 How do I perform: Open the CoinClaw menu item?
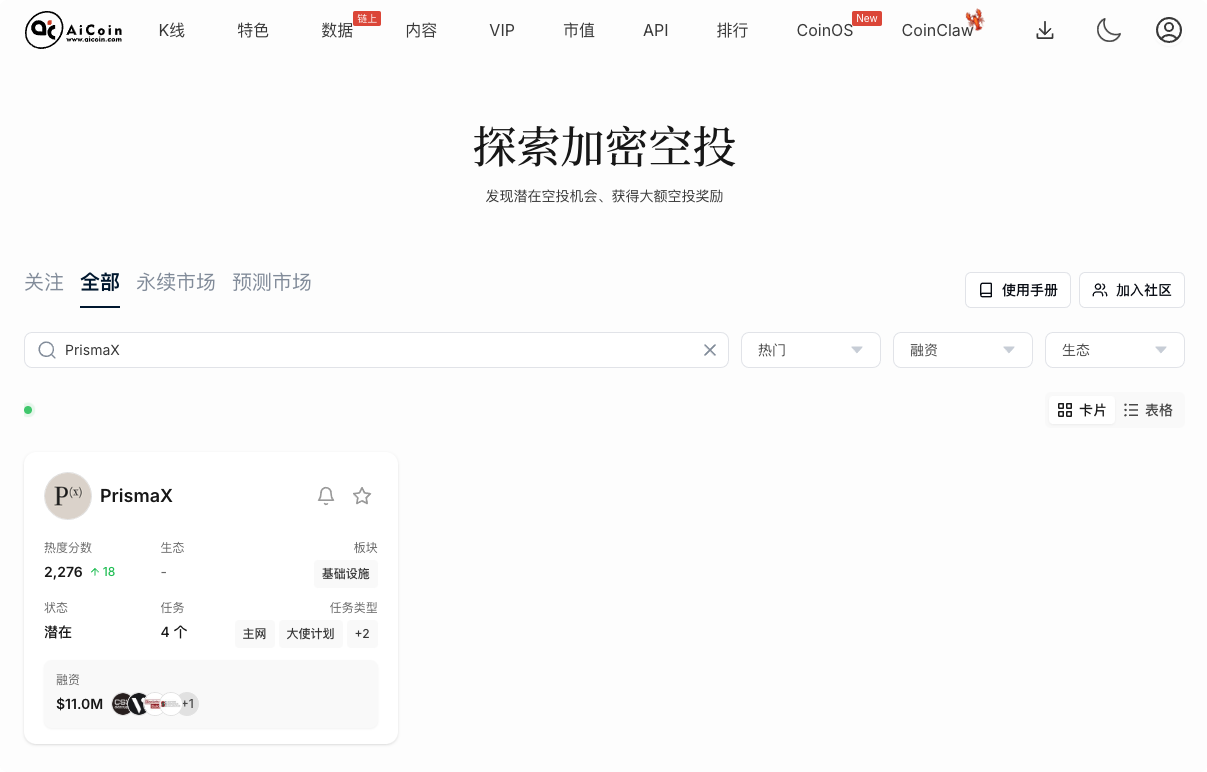coord(938,30)
